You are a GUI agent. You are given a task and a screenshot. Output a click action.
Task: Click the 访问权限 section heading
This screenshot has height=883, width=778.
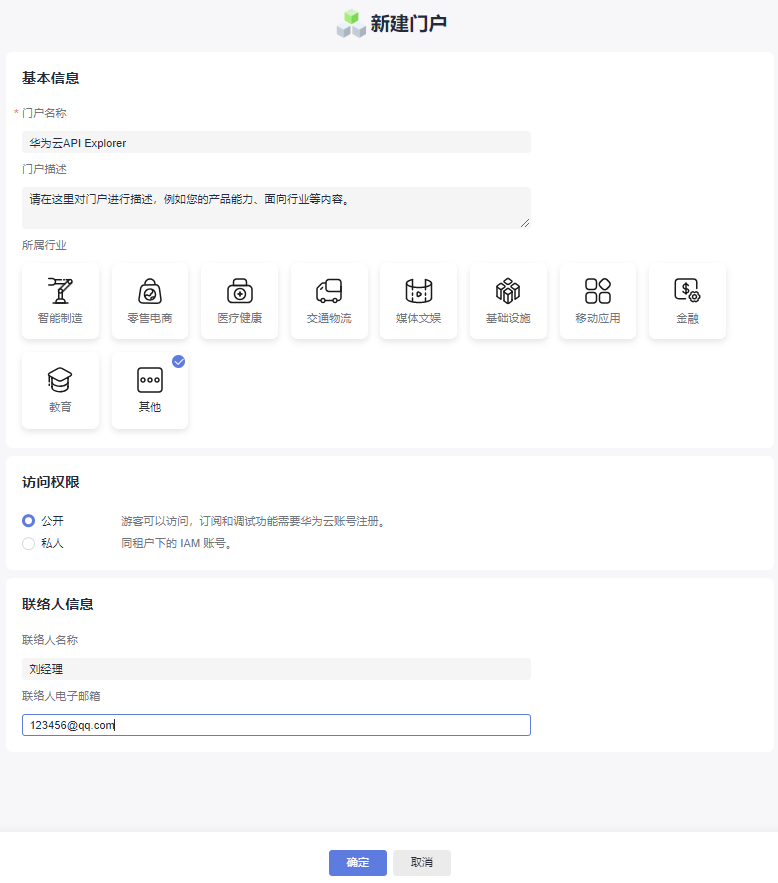click(51, 482)
